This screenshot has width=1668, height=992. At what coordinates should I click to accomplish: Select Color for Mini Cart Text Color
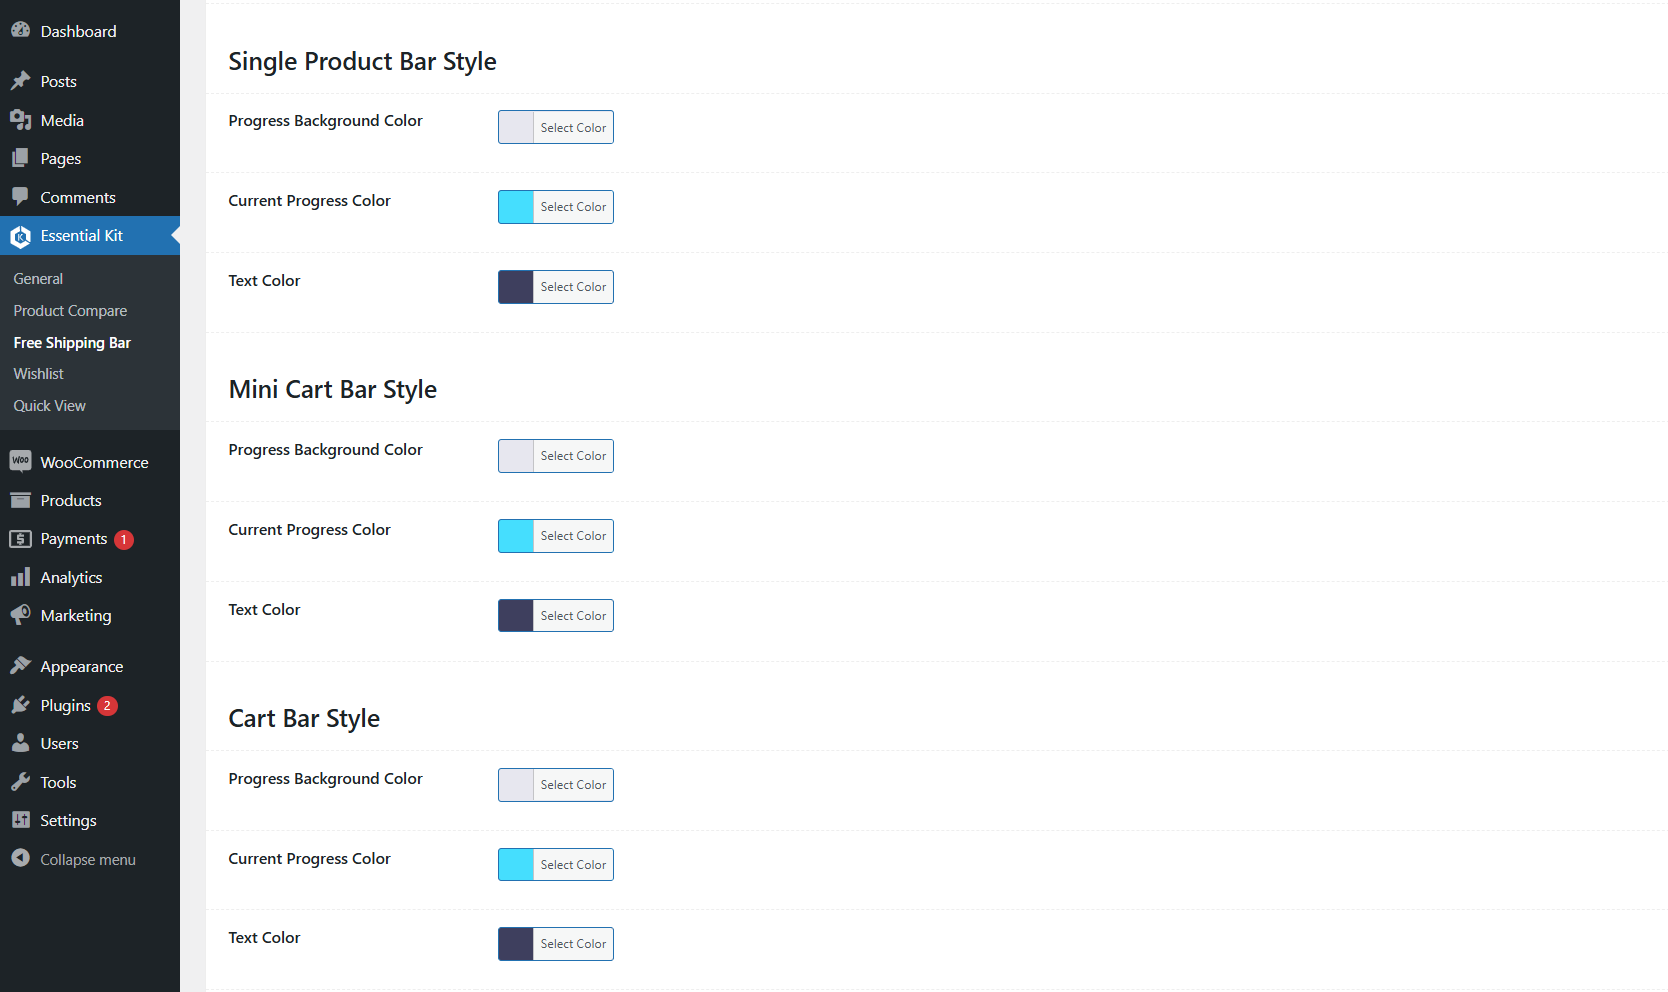(573, 616)
